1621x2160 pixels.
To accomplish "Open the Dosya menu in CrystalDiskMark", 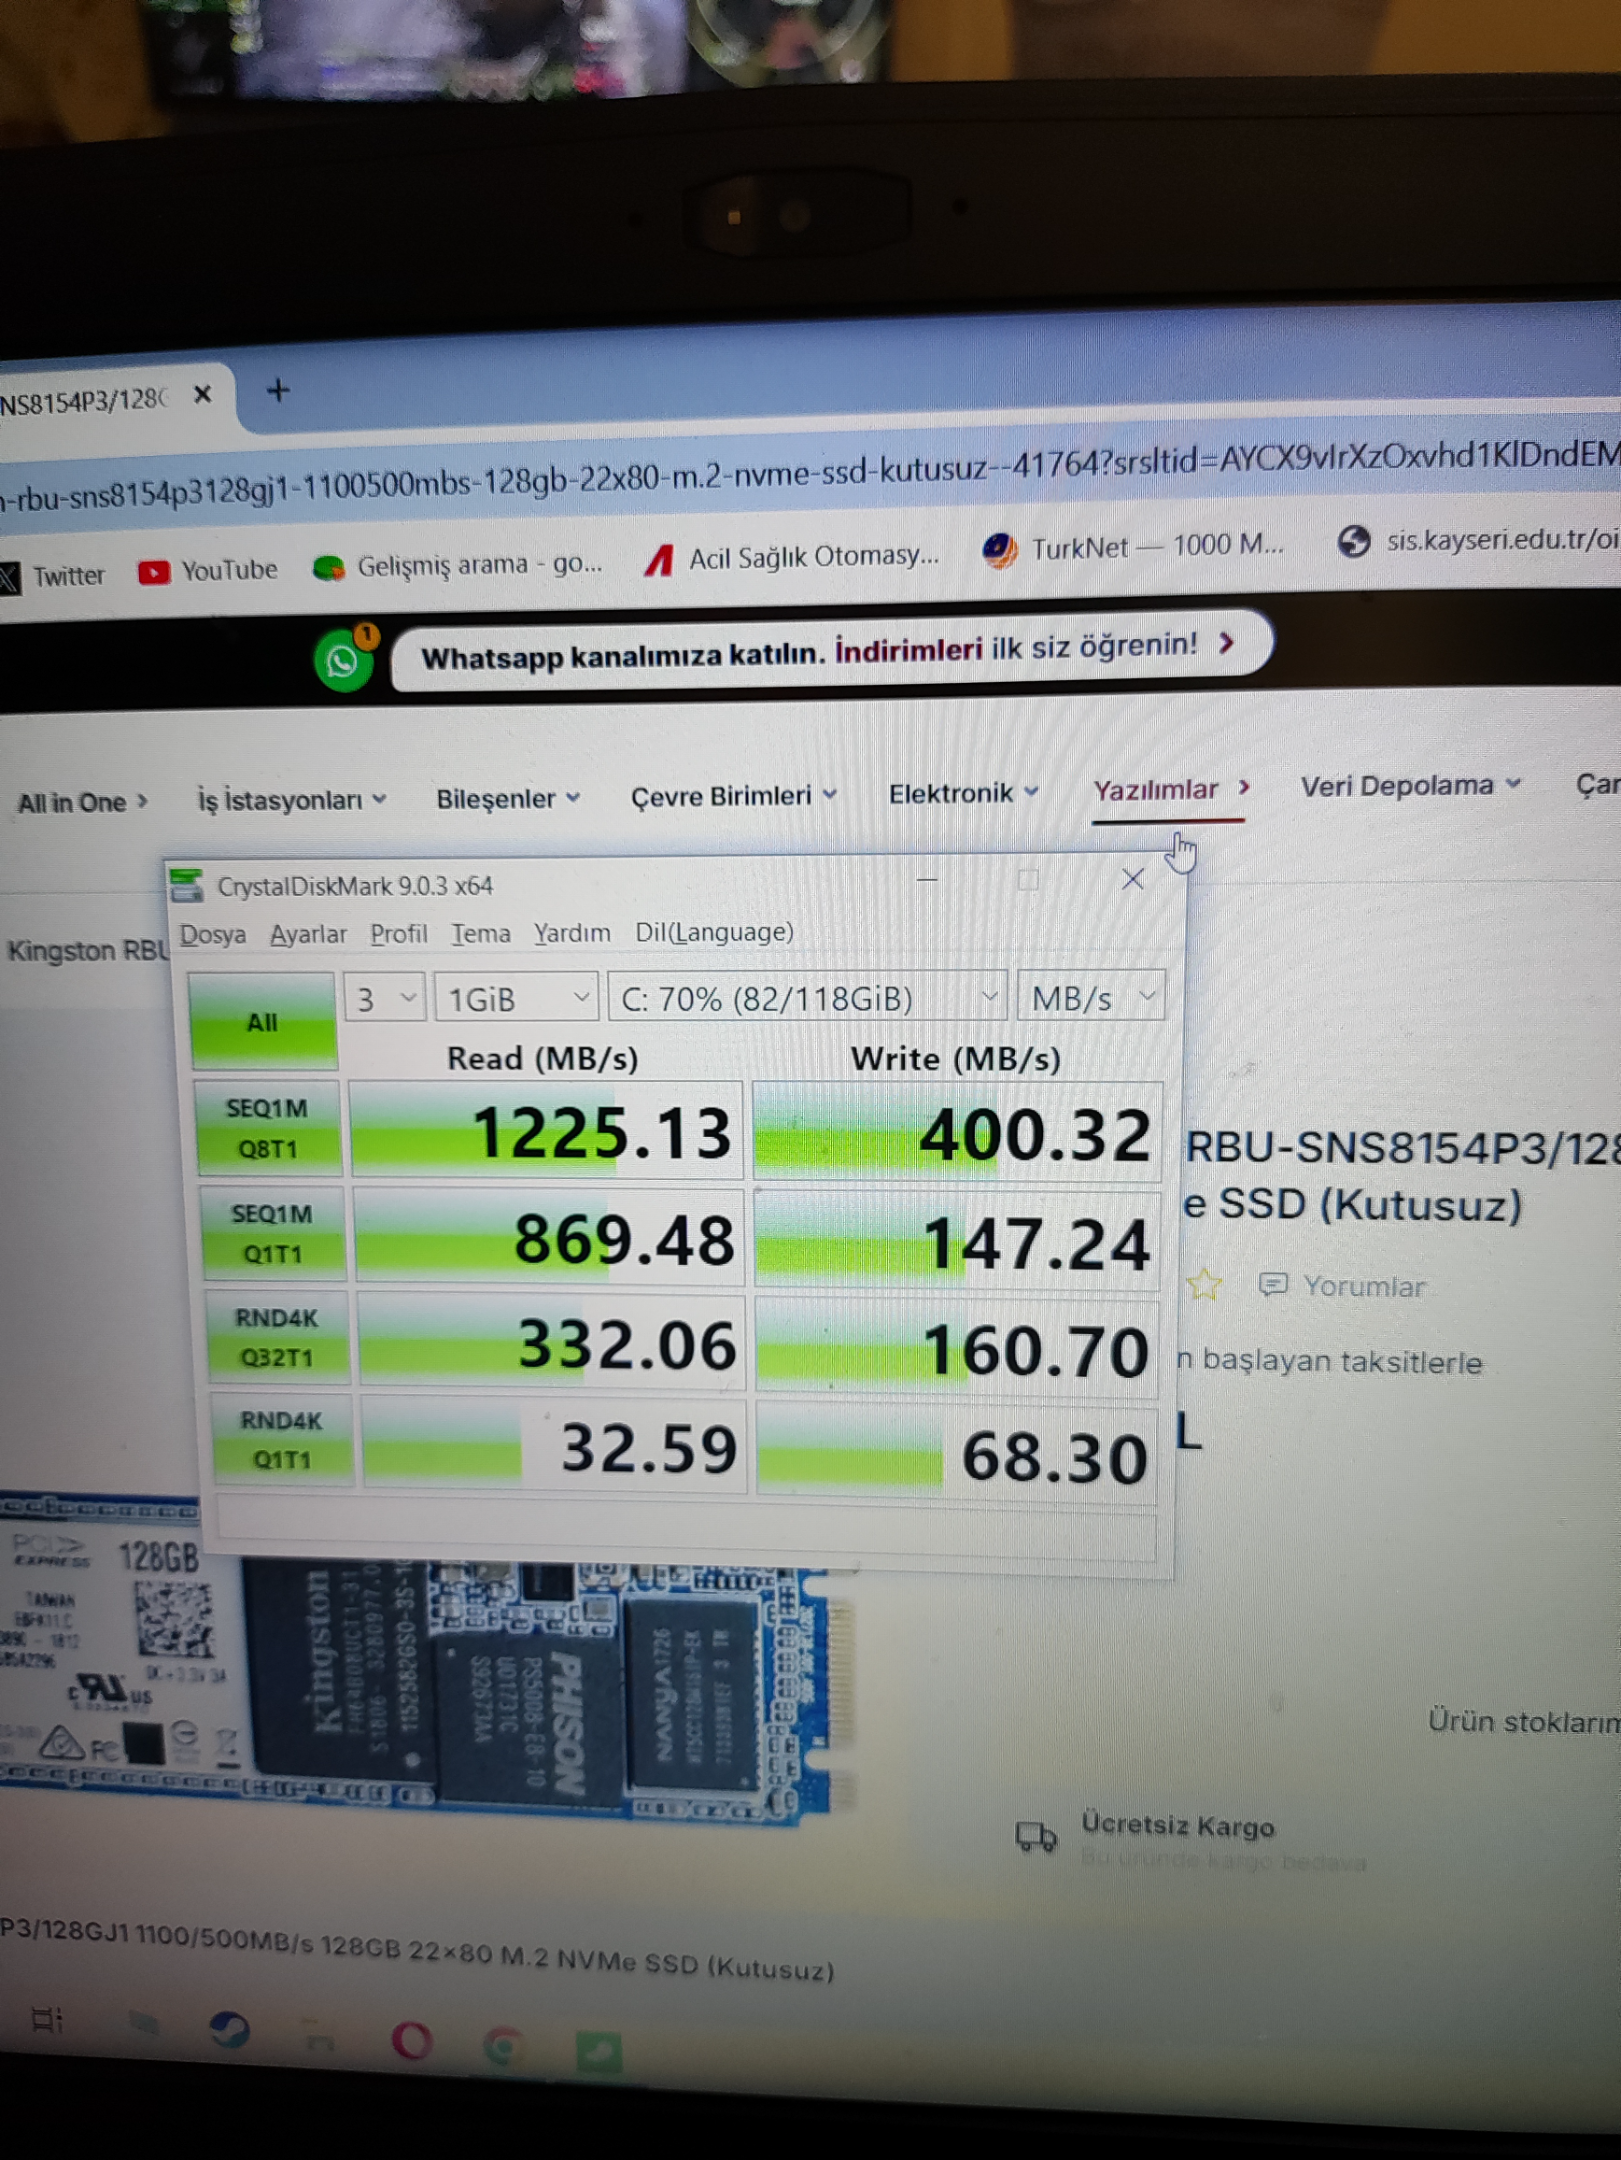I will 213,935.
